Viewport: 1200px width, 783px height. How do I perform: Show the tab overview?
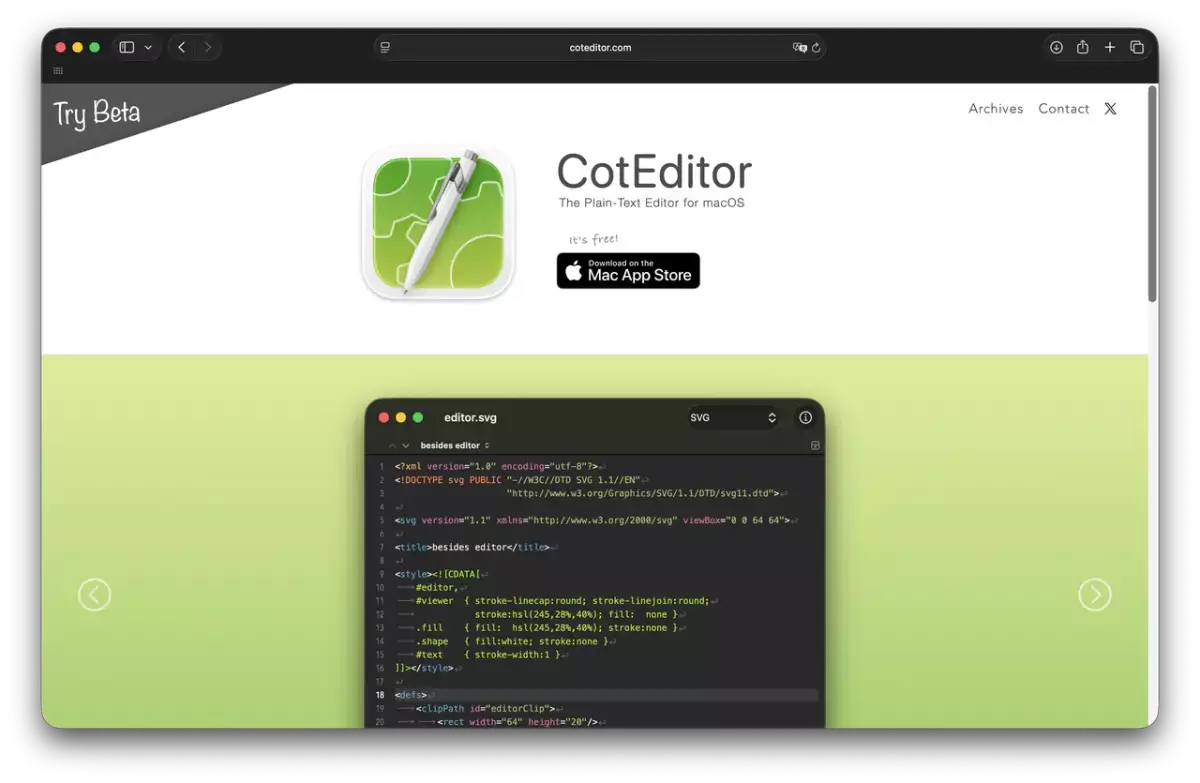[x=1137, y=47]
